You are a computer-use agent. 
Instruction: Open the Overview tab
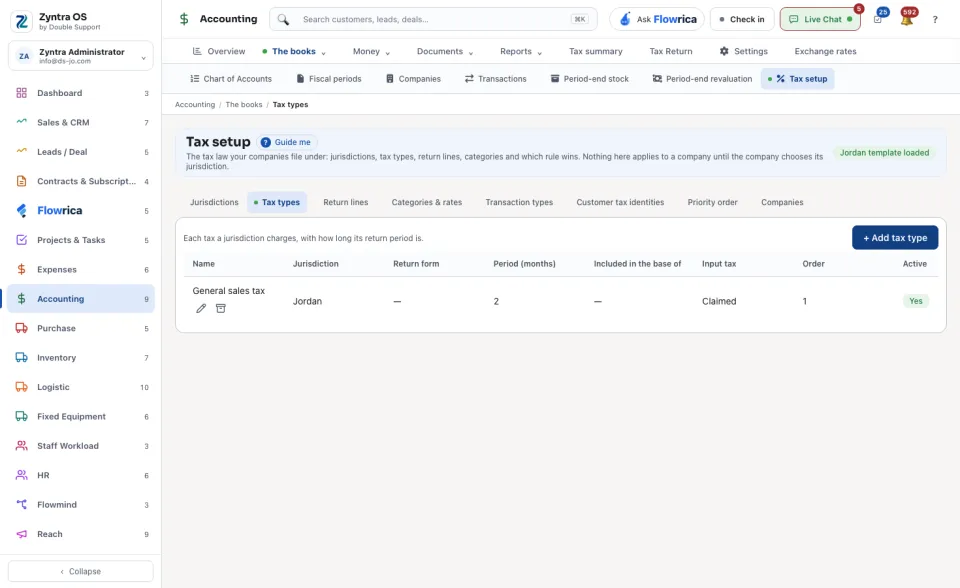pyautogui.click(x=219, y=51)
